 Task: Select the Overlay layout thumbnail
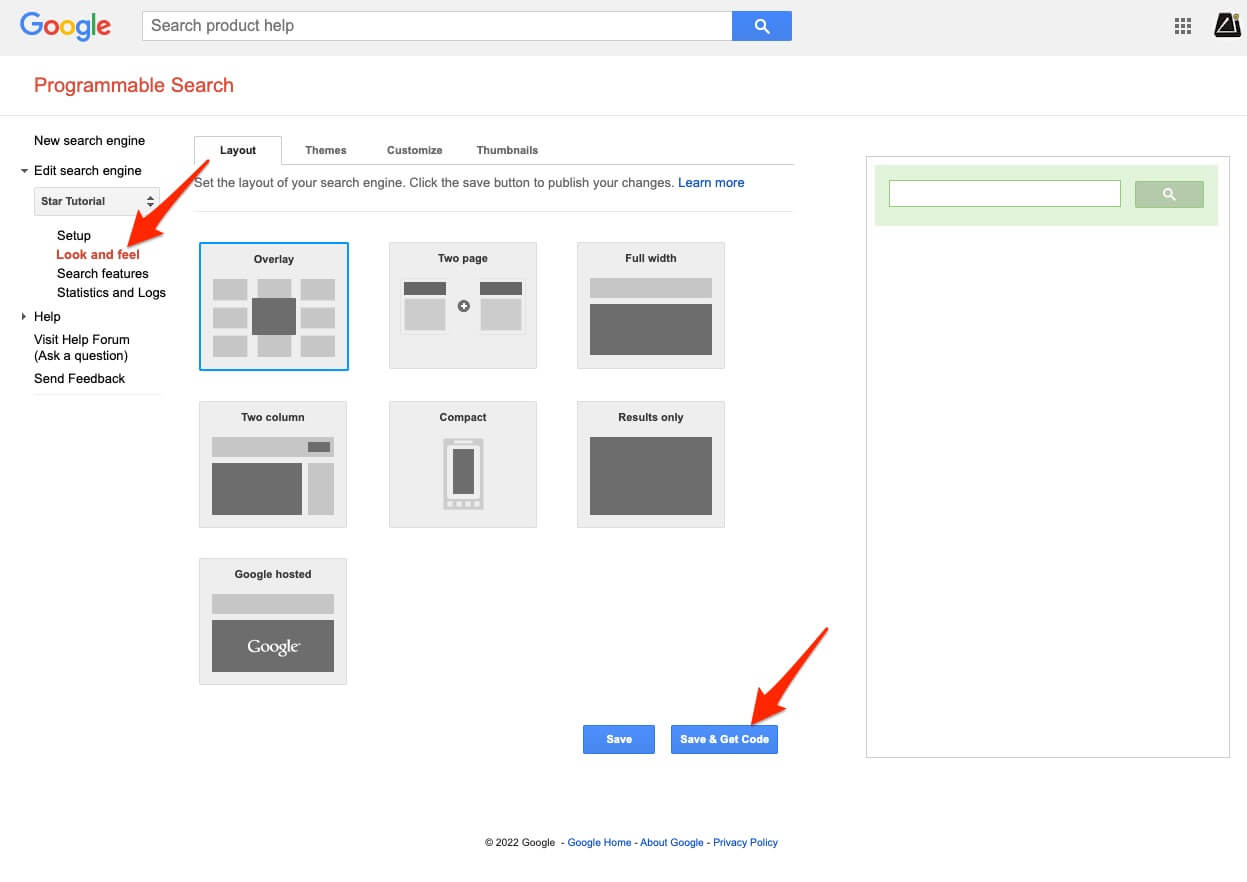point(273,305)
